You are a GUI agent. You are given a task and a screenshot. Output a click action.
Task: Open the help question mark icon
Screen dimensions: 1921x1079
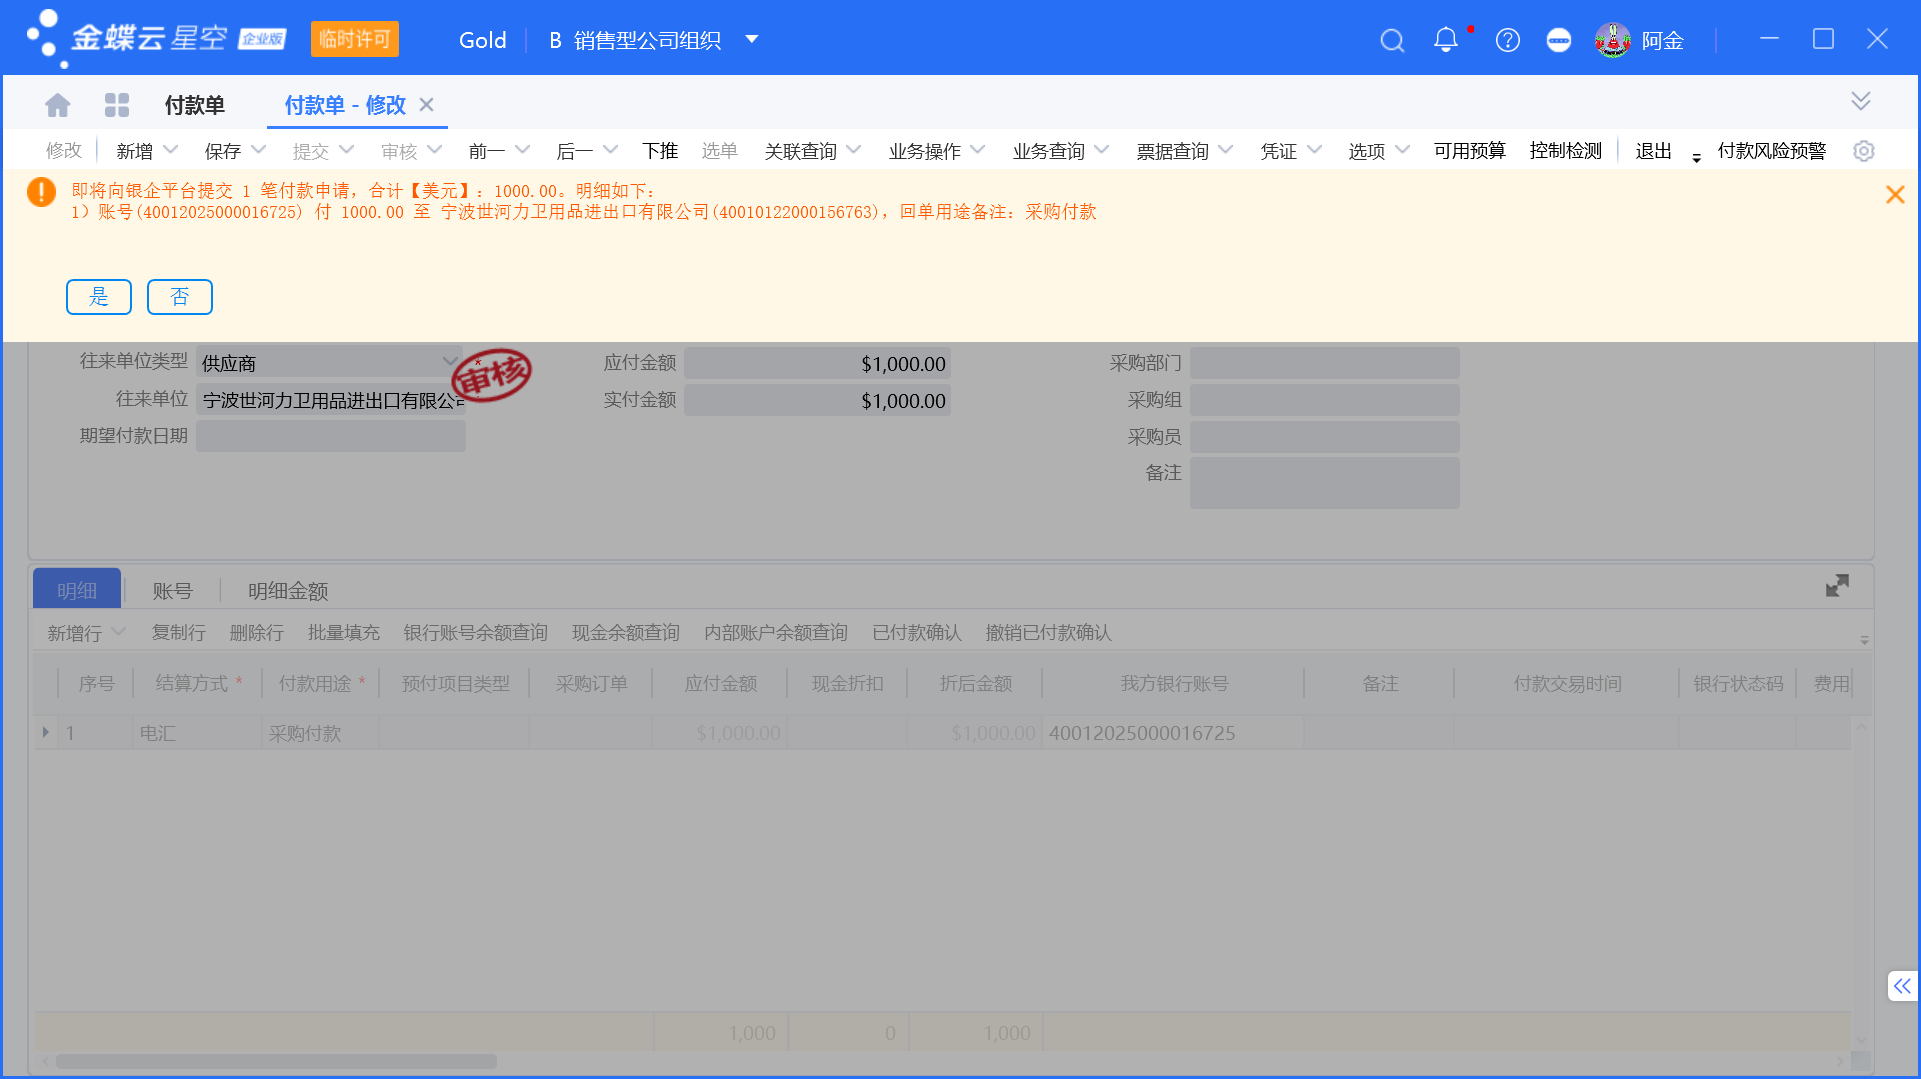click(x=1508, y=40)
